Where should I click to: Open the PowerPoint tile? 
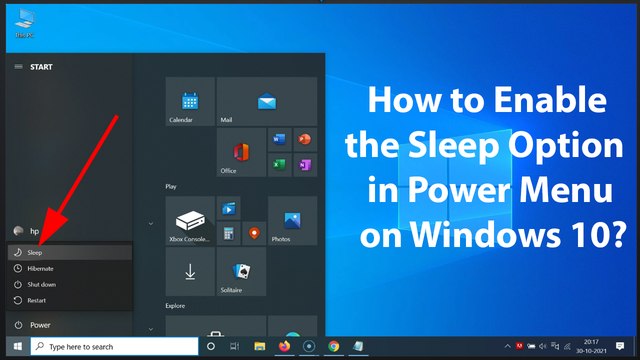(x=305, y=140)
